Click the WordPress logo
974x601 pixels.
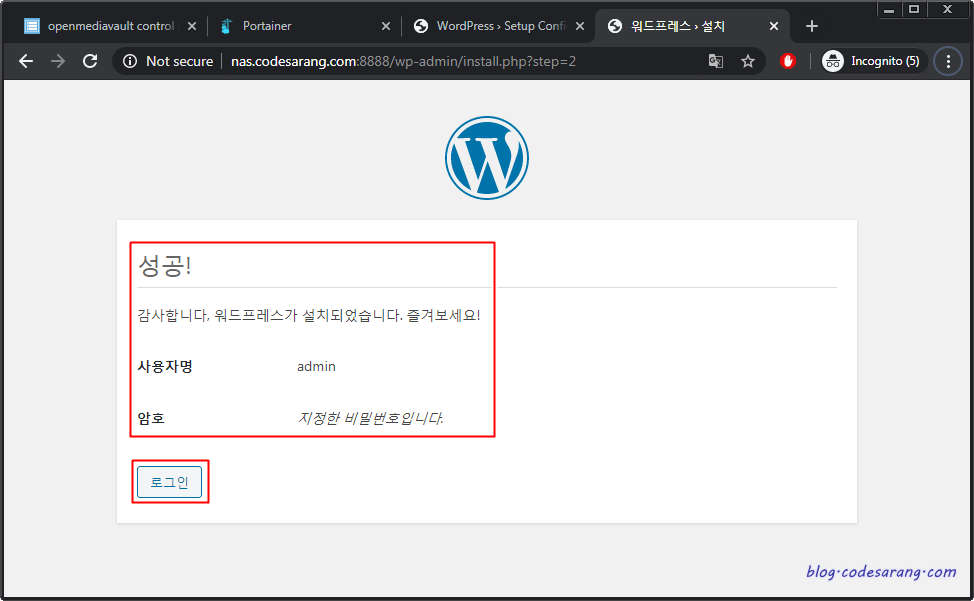click(x=487, y=158)
